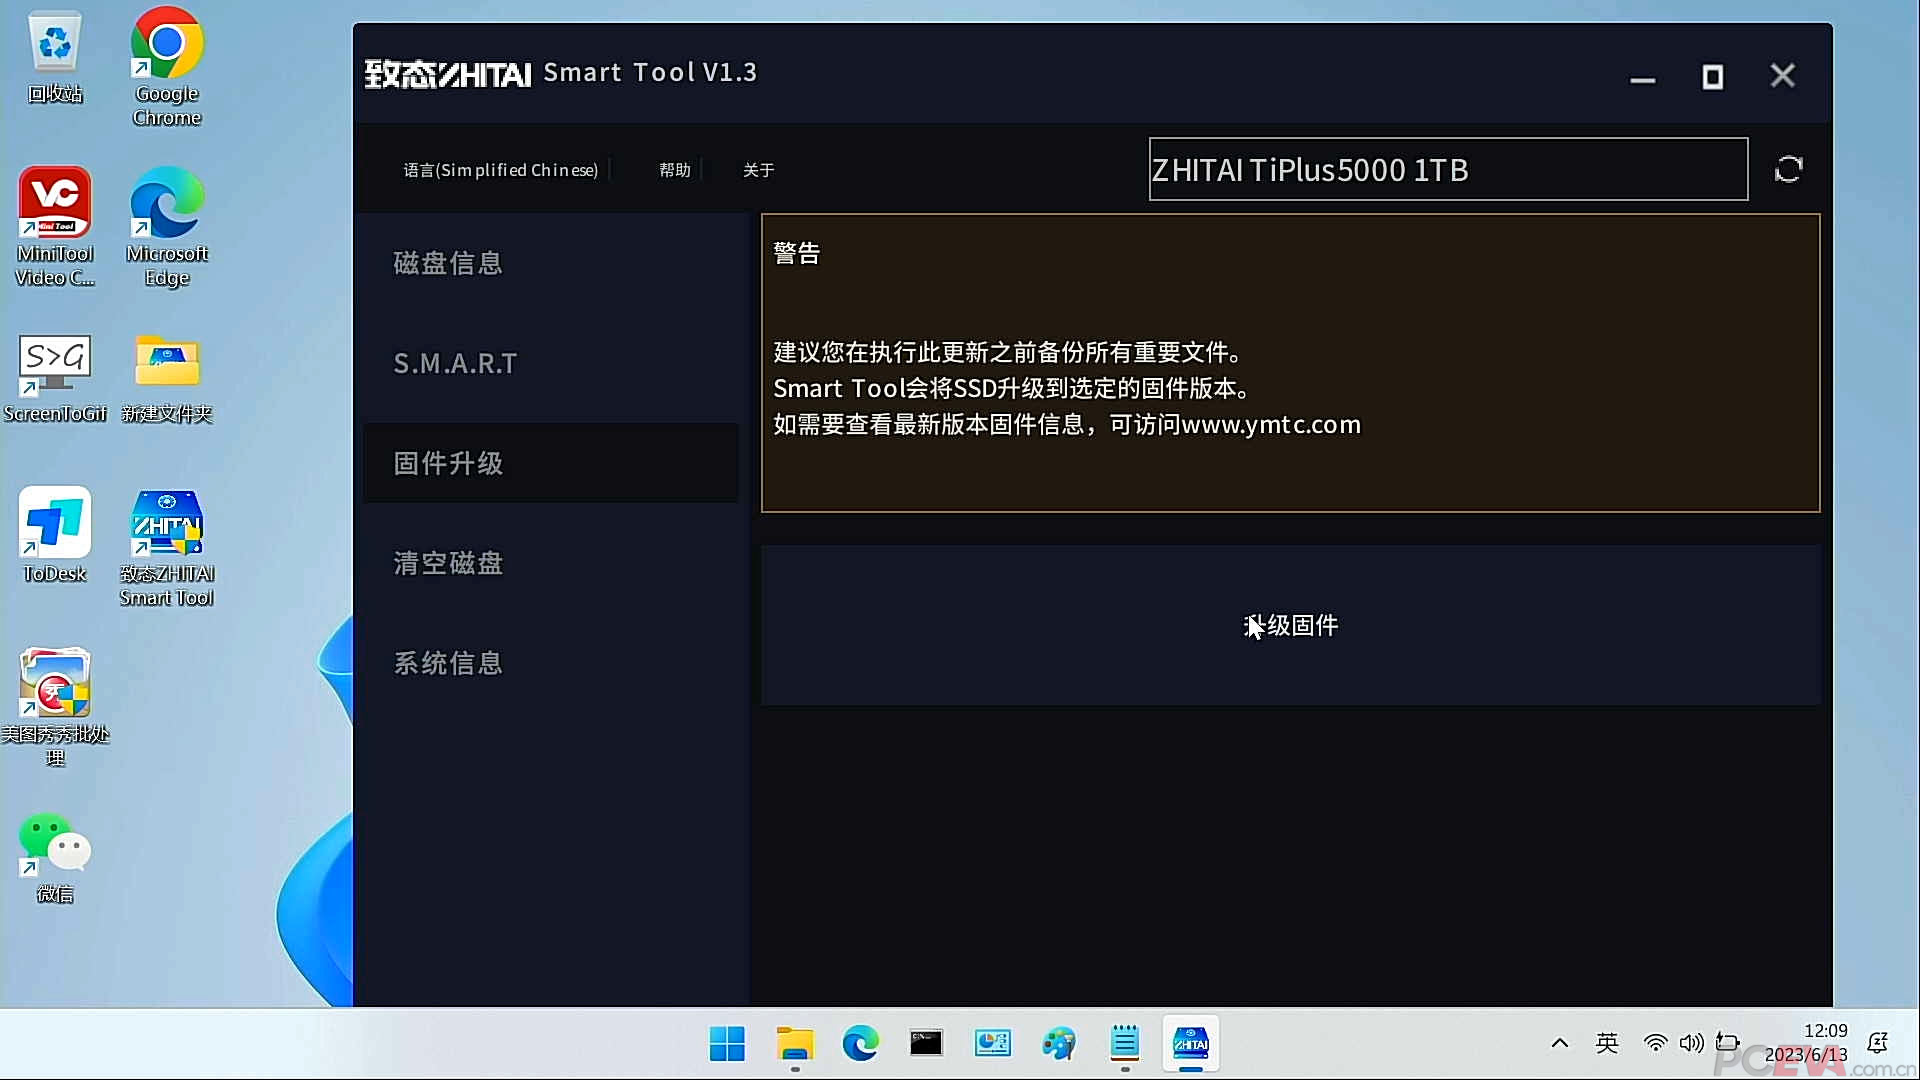Open the 帮助 (Help) menu
This screenshot has width=1920, height=1080.
click(674, 170)
